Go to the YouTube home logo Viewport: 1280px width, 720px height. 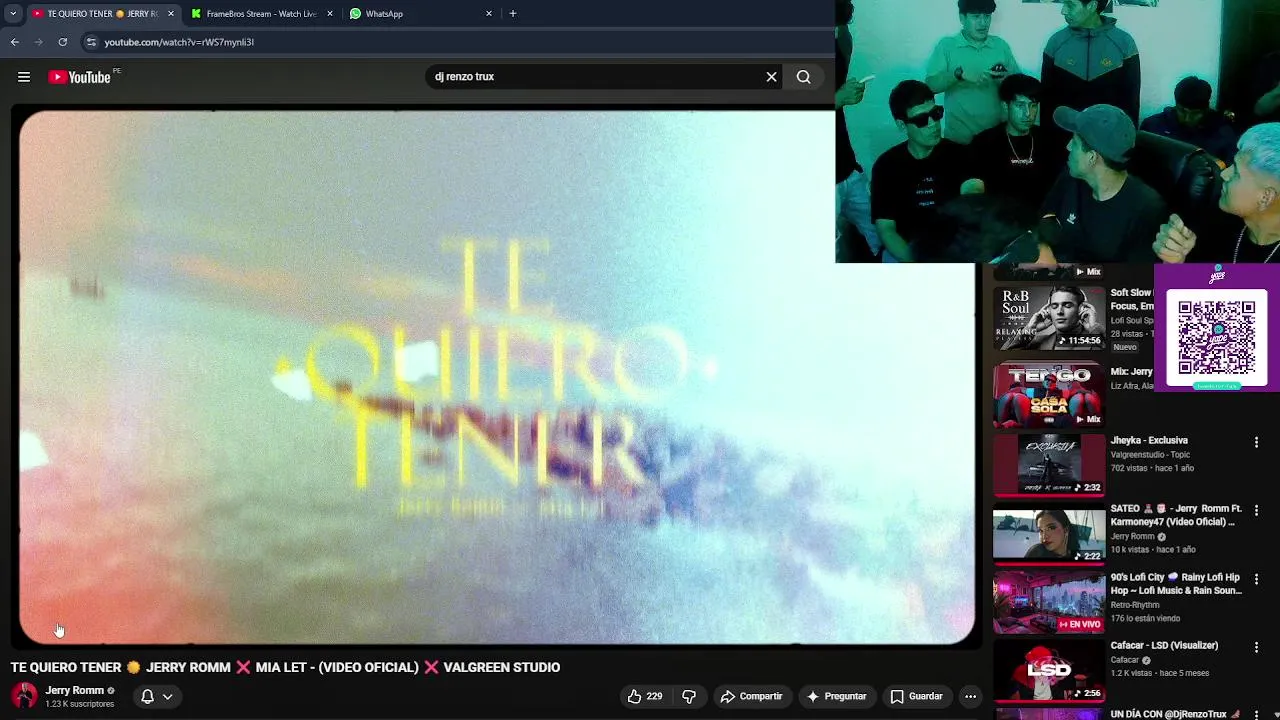tap(79, 77)
